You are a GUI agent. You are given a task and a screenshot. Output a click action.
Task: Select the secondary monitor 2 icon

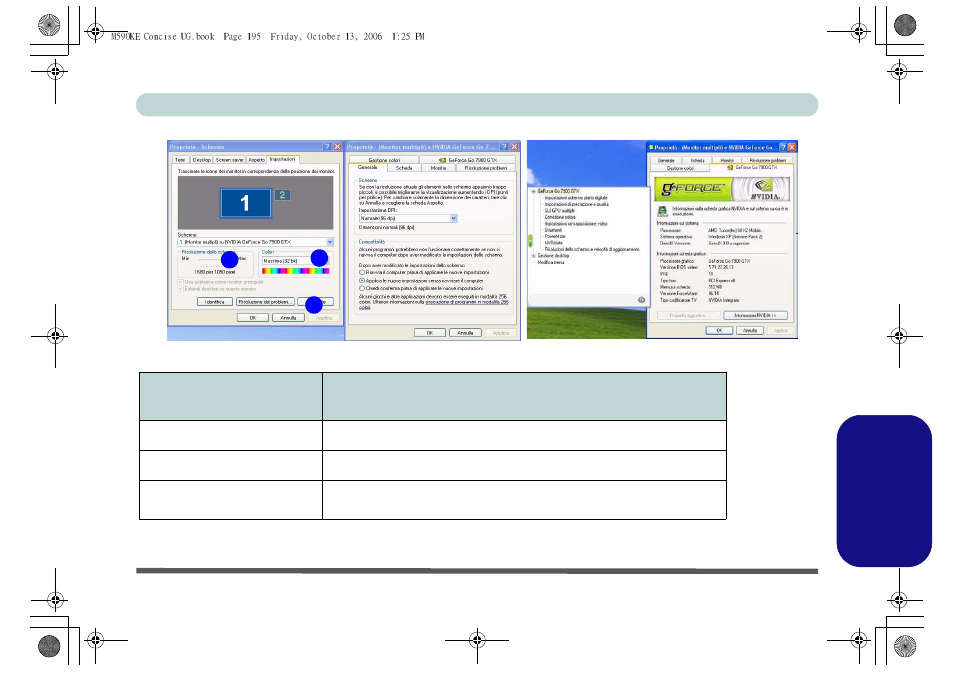coord(282,195)
